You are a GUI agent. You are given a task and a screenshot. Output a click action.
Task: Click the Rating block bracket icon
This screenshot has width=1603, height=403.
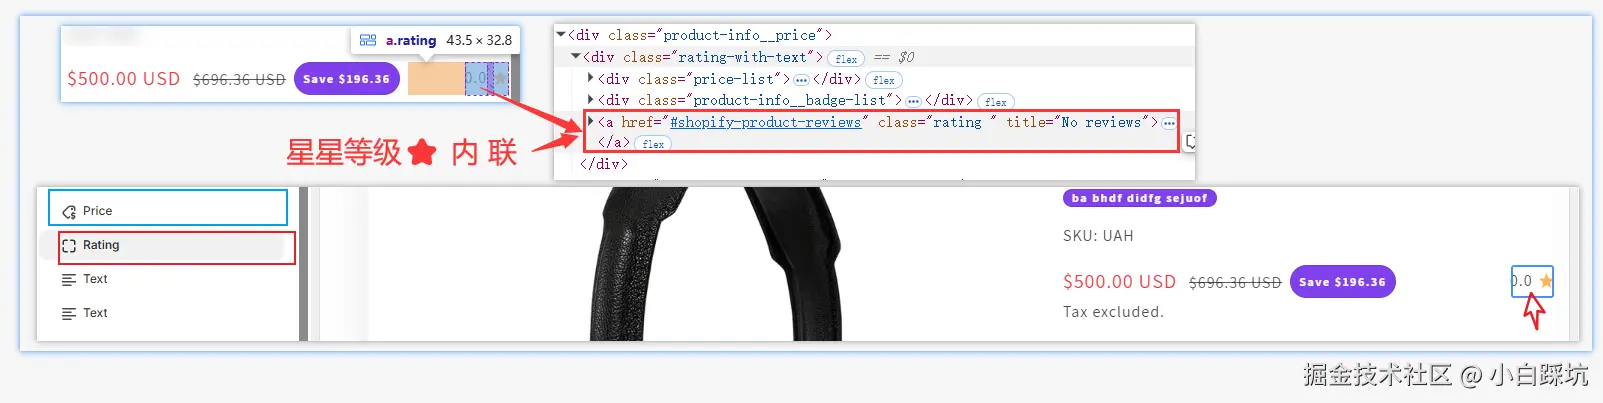69,246
